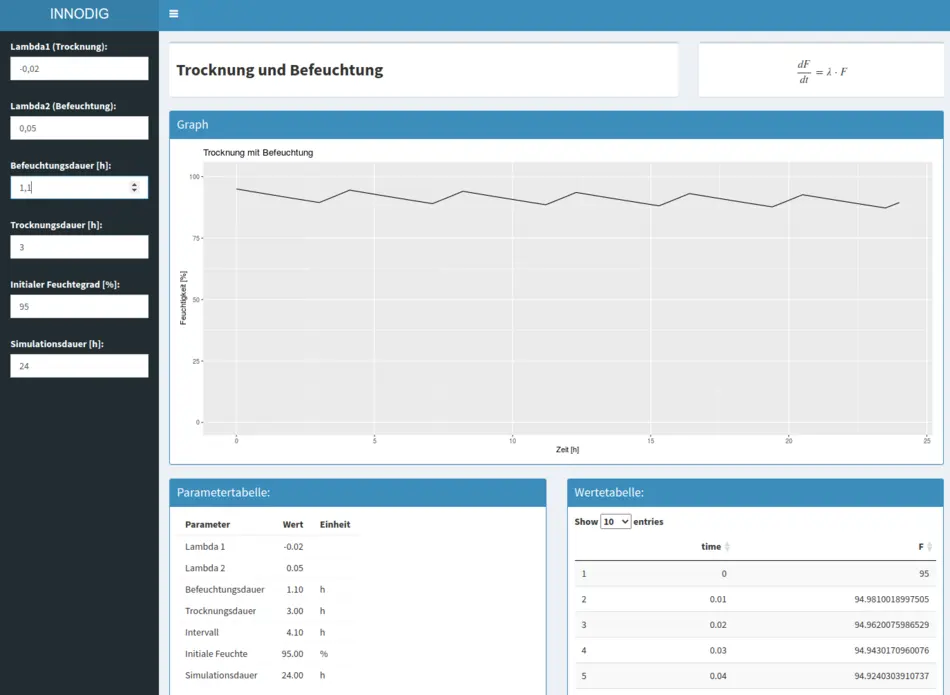The image size is (950, 695).
Task: Focus the Befeuchtungsdauer input field
Action: 70,187
